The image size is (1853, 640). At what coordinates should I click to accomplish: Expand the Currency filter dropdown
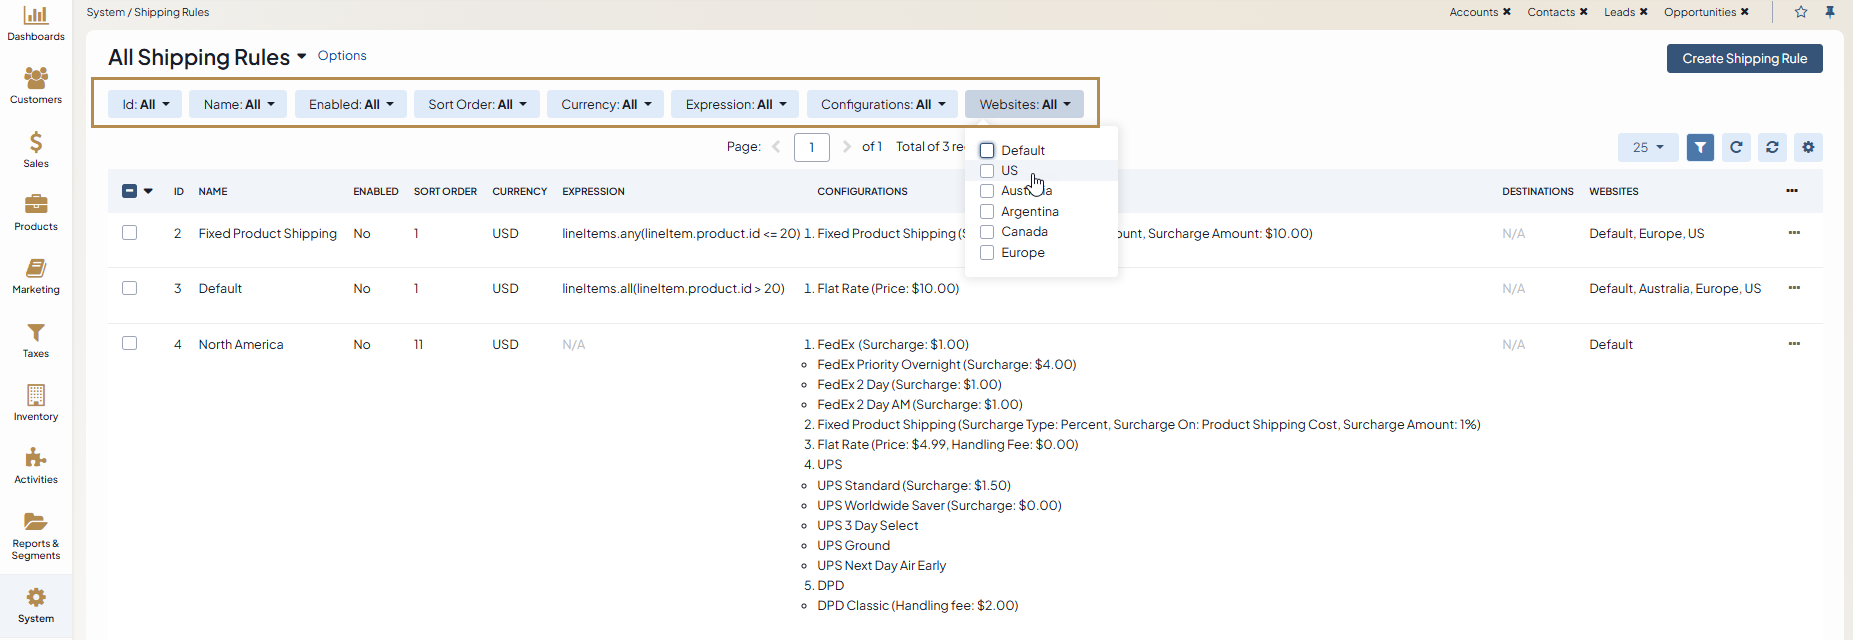tap(605, 105)
